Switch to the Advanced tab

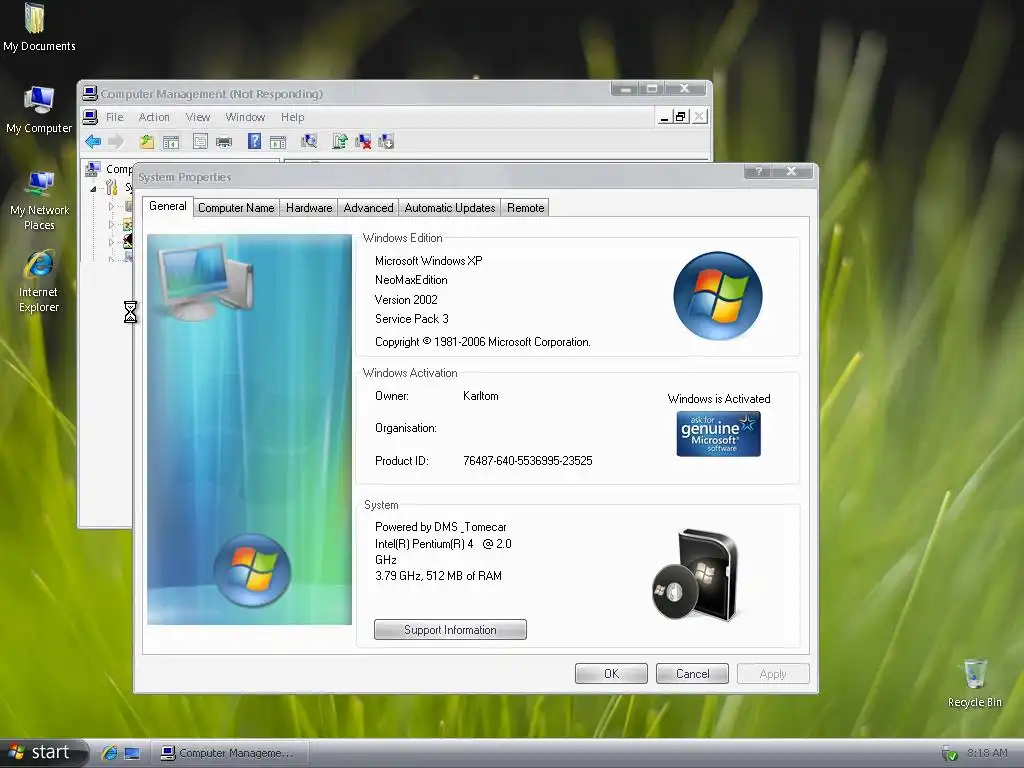368,208
